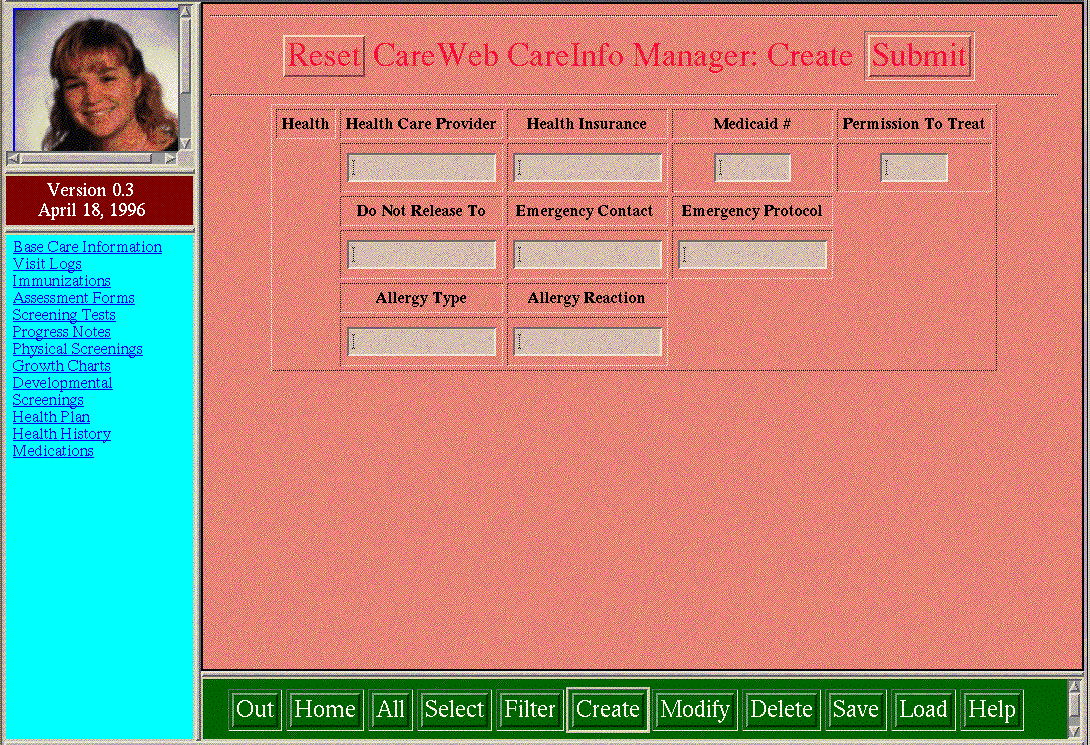Open Screening Tests link

[64, 315]
